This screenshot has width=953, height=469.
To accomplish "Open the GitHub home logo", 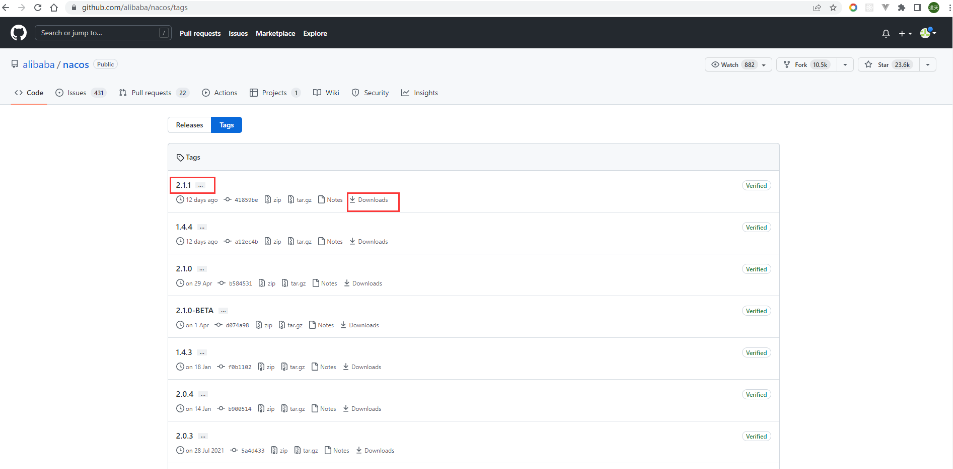I will [x=19, y=33].
